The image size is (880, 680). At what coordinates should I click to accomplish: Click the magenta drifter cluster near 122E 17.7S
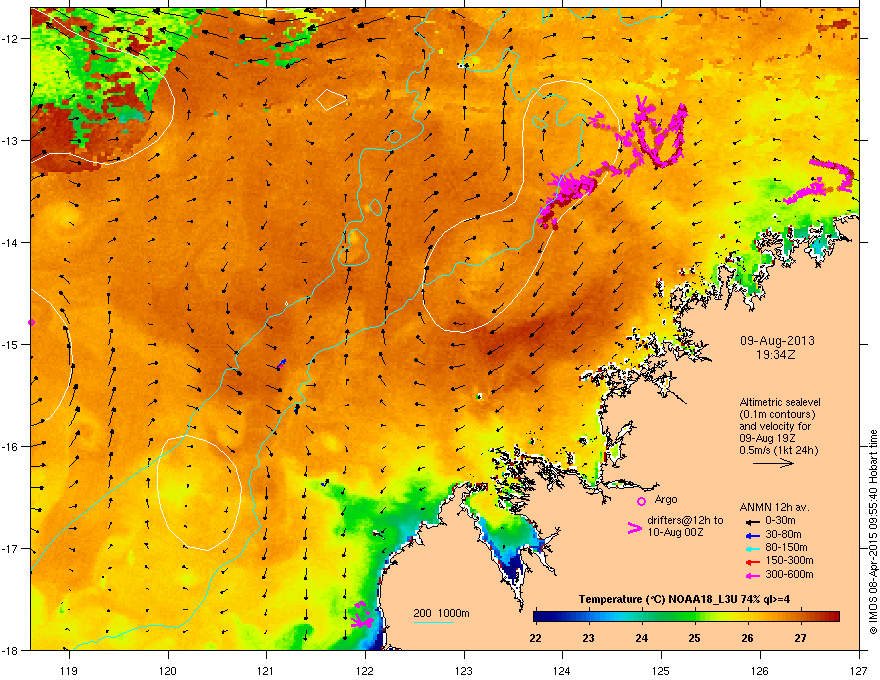[x=361, y=616]
